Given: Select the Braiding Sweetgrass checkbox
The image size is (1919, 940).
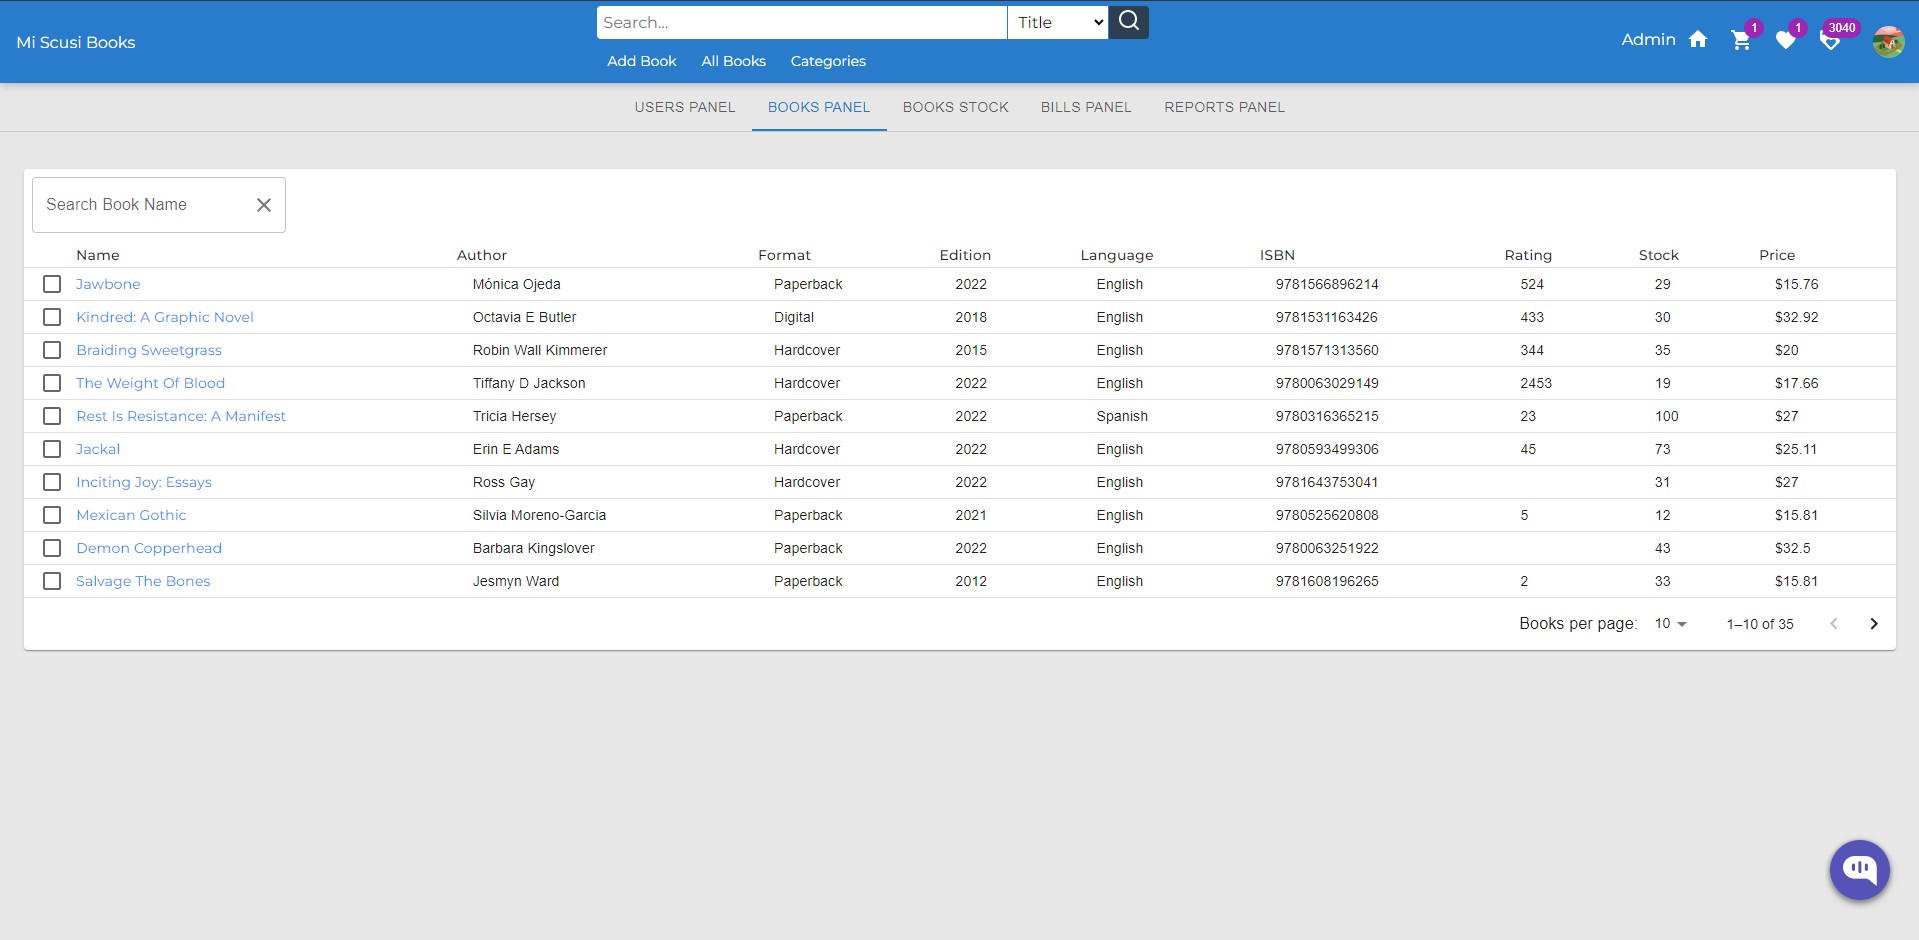Looking at the screenshot, I should click(x=52, y=350).
